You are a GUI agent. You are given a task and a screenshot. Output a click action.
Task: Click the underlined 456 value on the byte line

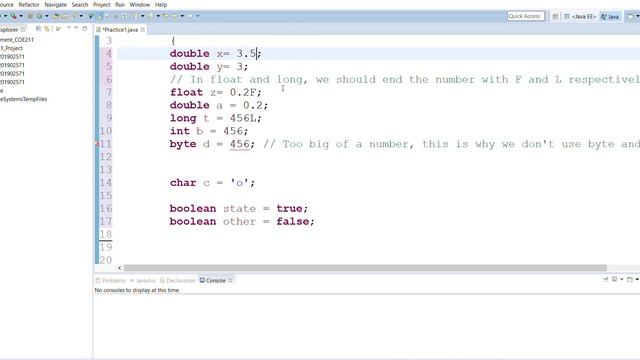click(x=240, y=144)
